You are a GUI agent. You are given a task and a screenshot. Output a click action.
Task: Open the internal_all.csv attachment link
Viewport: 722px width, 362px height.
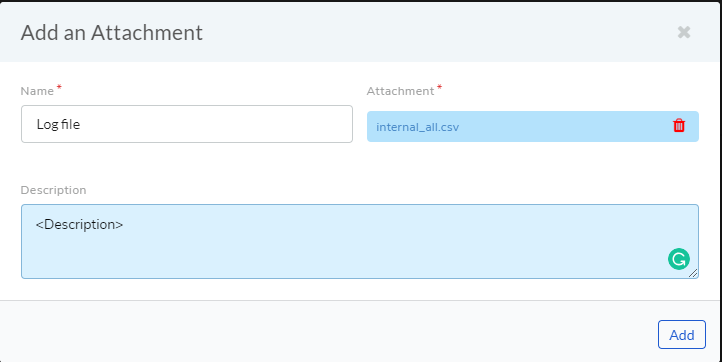(417, 127)
